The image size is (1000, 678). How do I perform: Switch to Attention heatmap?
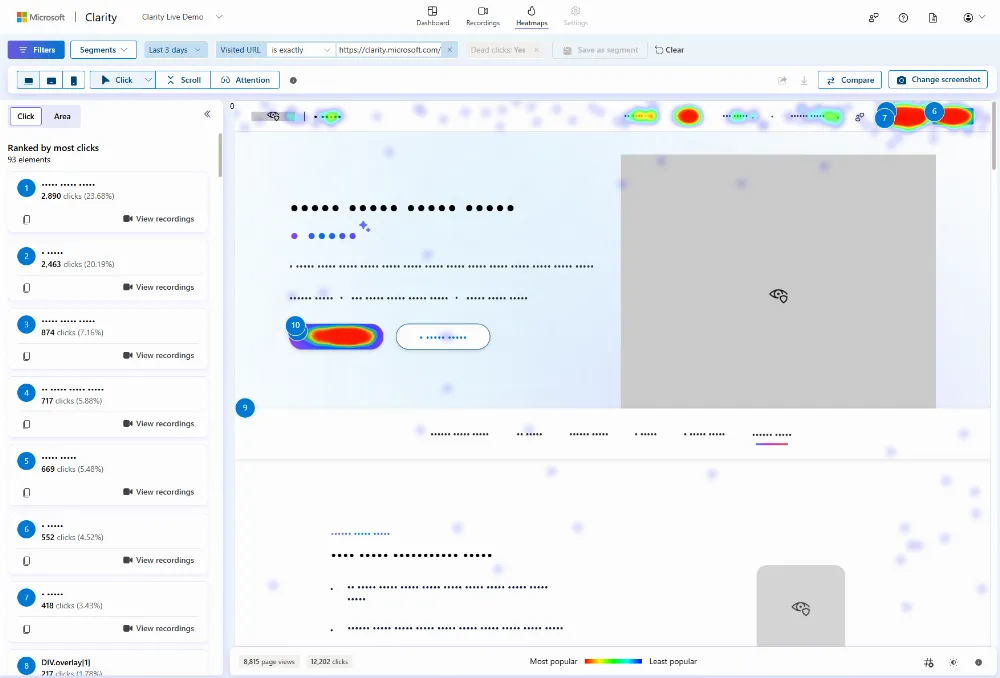pos(245,80)
